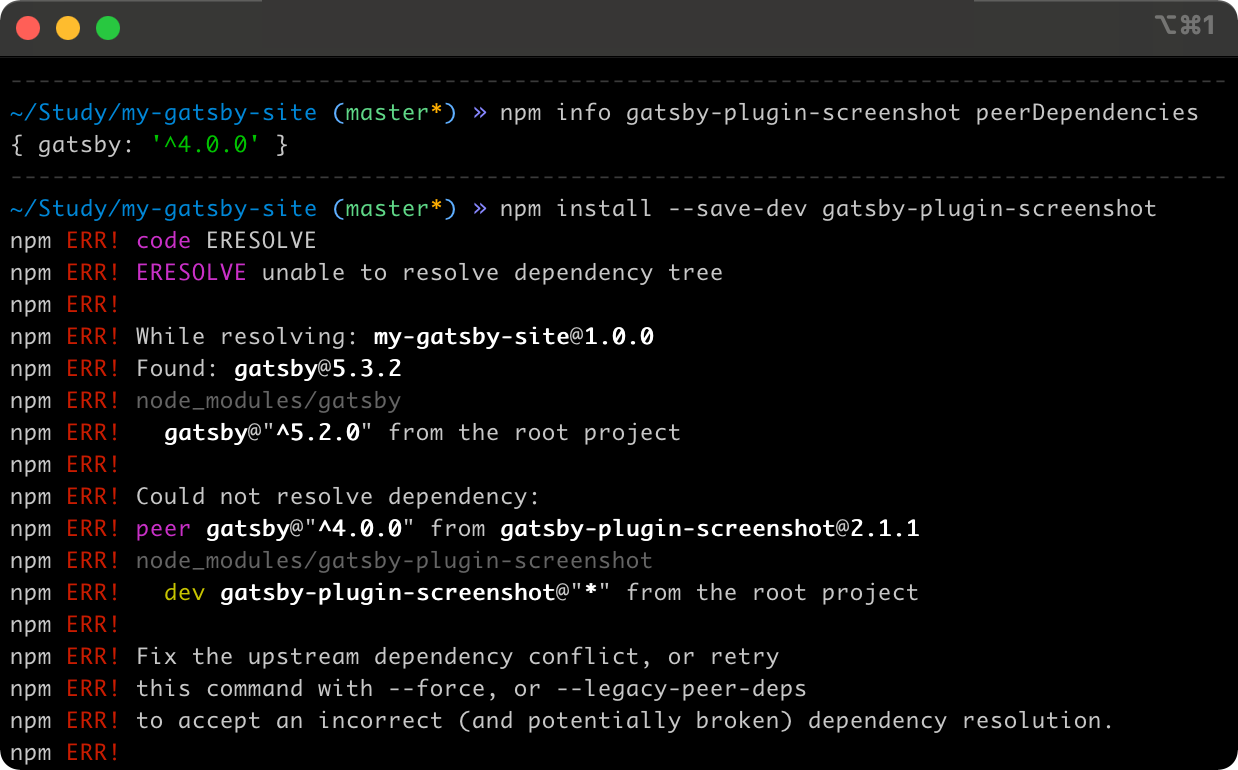This screenshot has height=770, width=1238.
Task: Click 'to accept an incorrect (and potentially broken)' line
Action: pos(624,721)
